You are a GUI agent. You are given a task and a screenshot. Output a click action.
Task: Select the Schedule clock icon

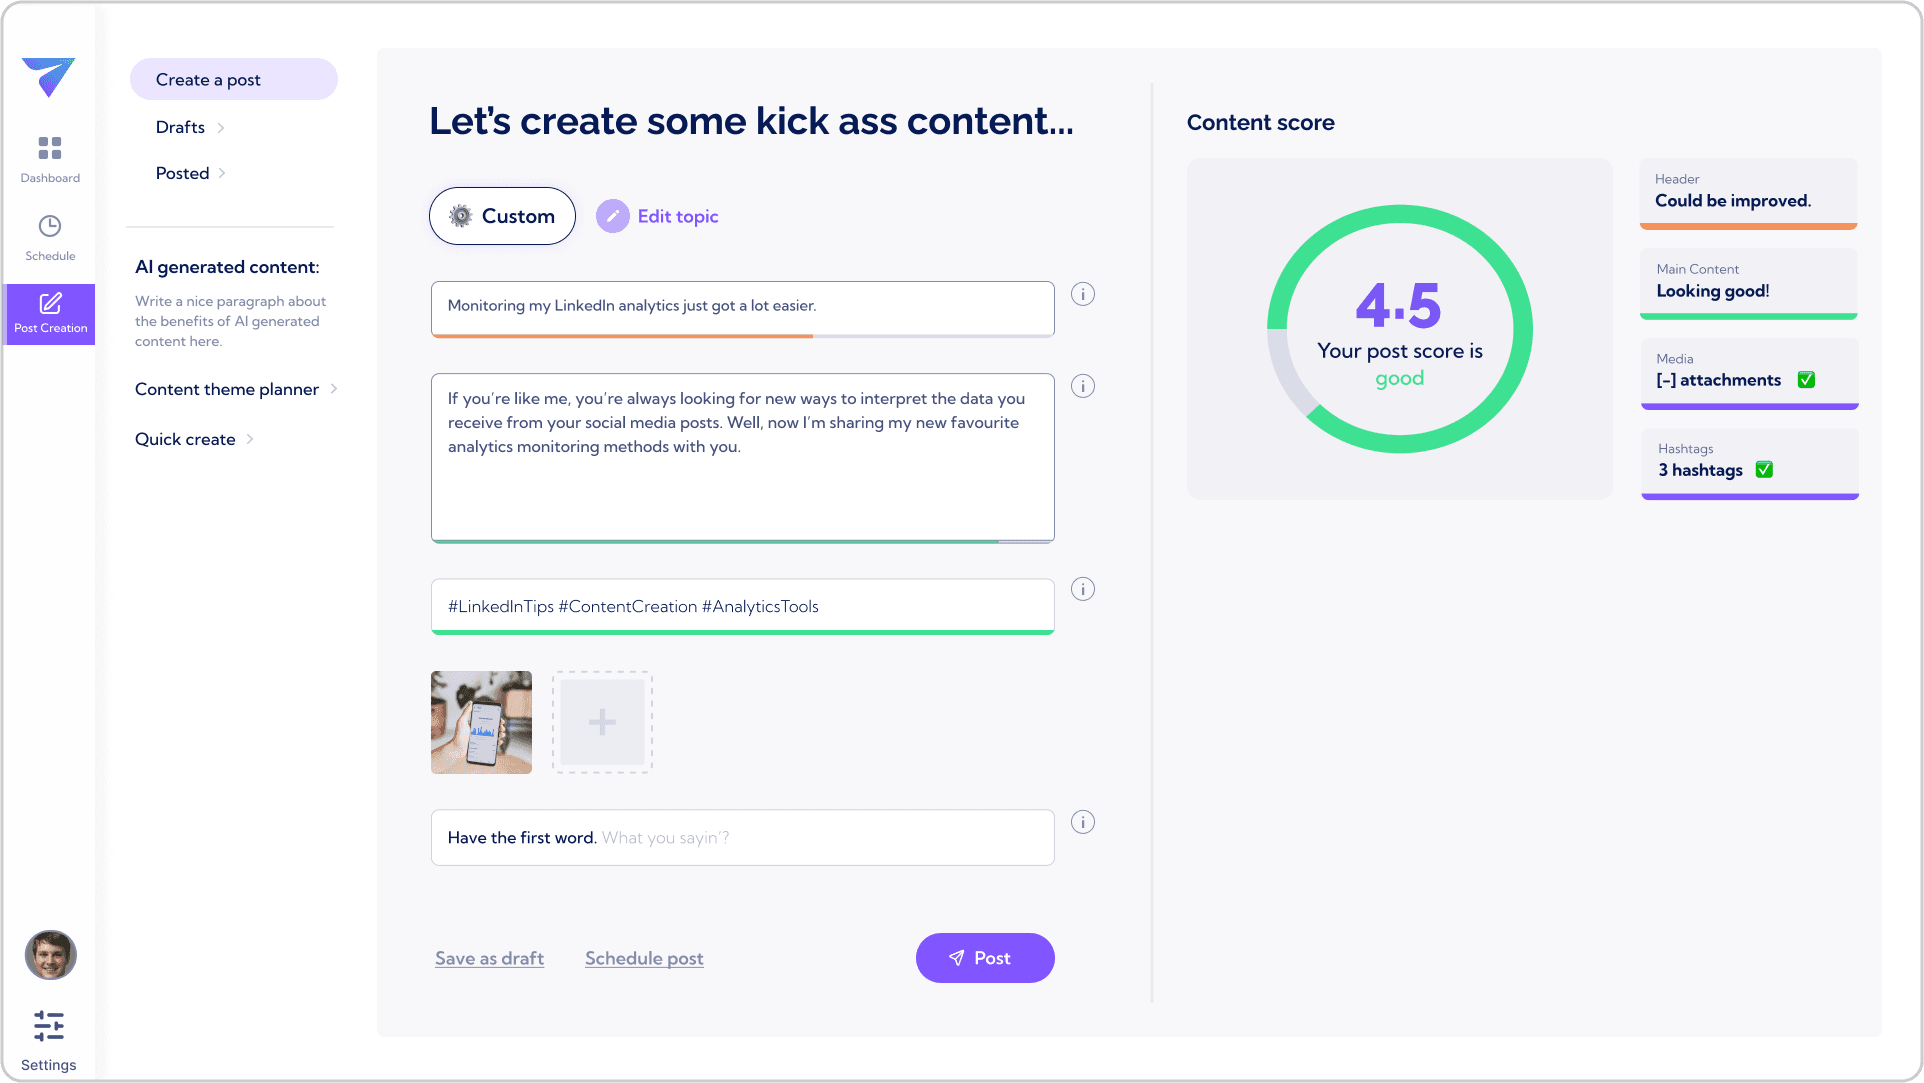tap(50, 226)
